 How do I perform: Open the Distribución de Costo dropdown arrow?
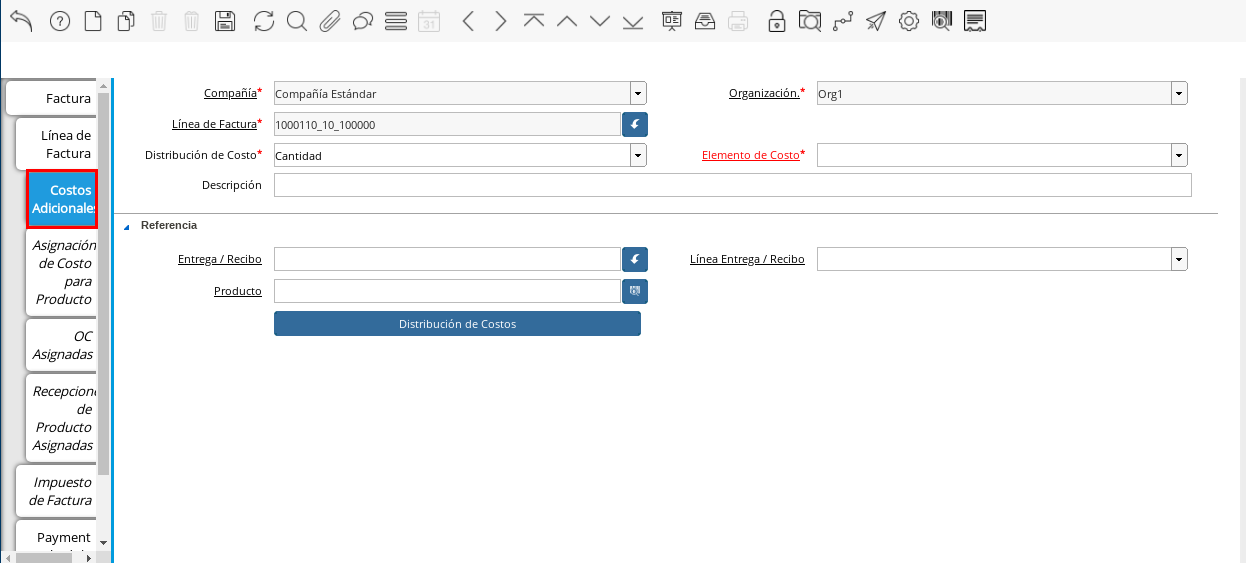pos(638,155)
